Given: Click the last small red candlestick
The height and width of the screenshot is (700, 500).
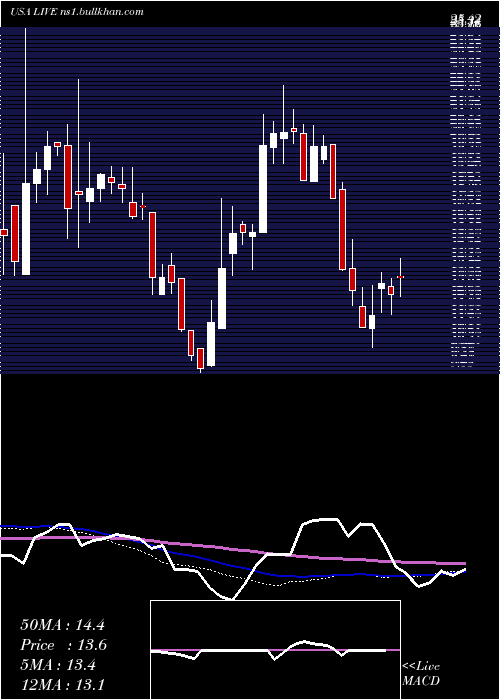Looking at the screenshot, I should click(400, 277).
